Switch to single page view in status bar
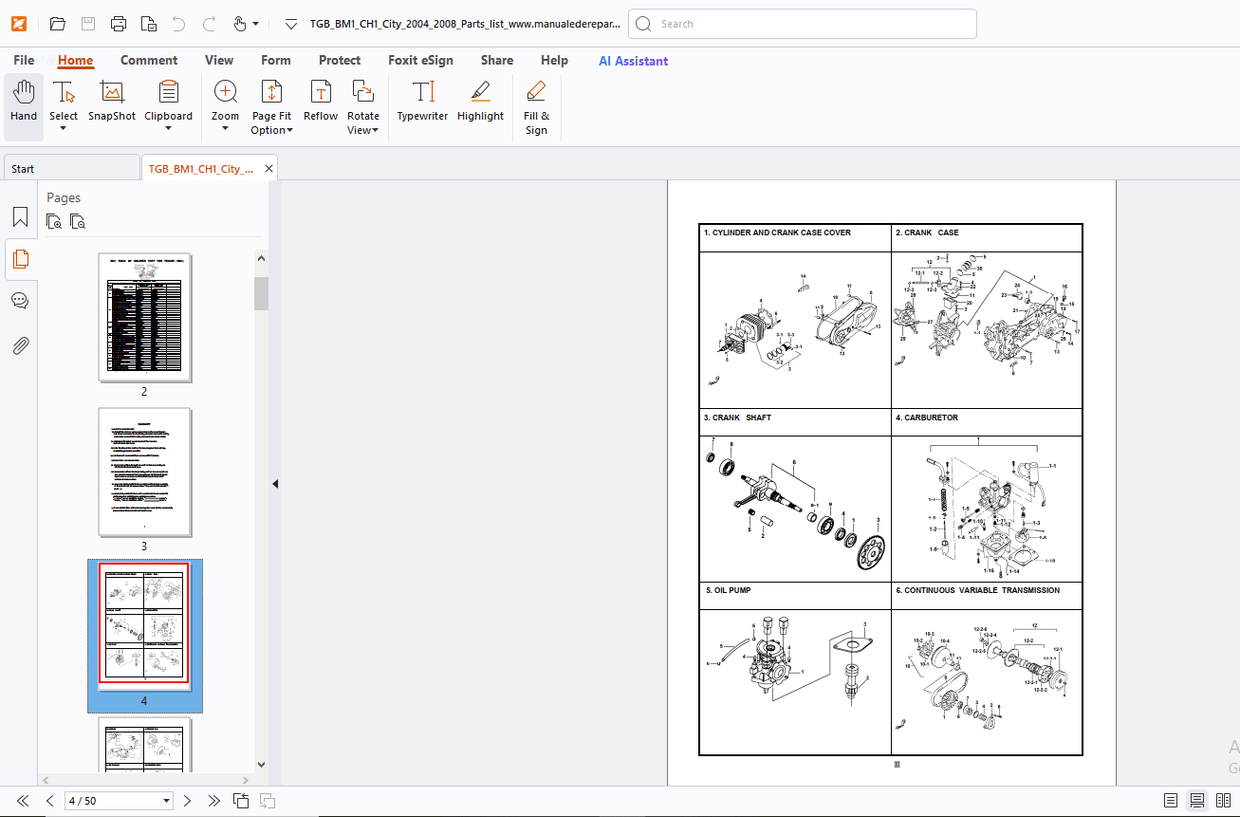 [x=1171, y=801]
